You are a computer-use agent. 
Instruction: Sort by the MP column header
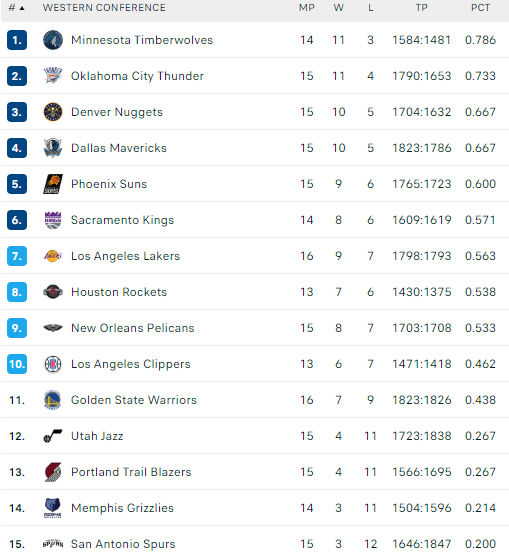pyautogui.click(x=306, y=8)
